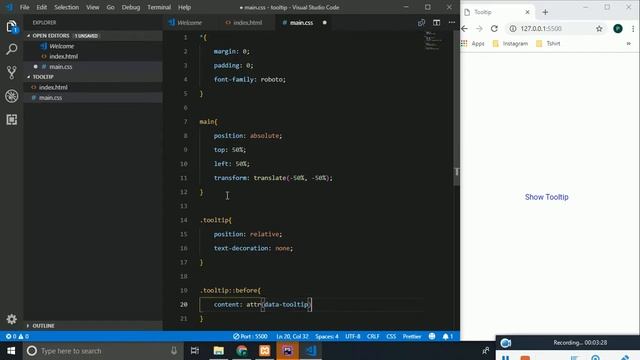This screenshot has height=360, width=640.
Task: Click the Show Tooltip link in browser
Action: [x=547, y=197]
